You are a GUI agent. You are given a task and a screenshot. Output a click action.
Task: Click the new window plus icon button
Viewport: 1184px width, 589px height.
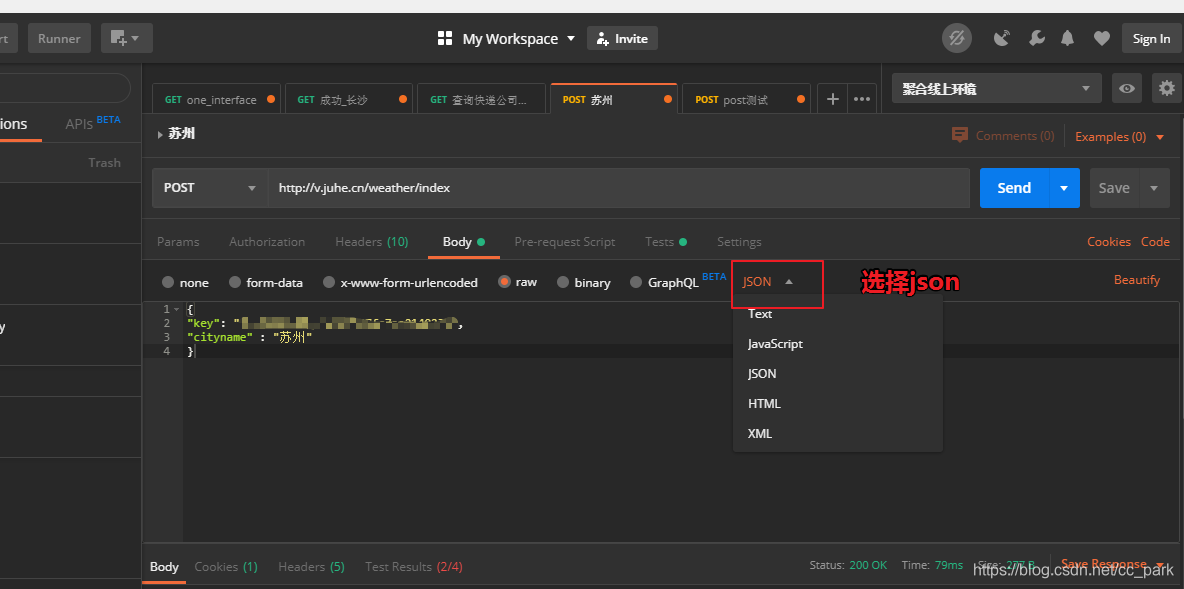(127, 38)
